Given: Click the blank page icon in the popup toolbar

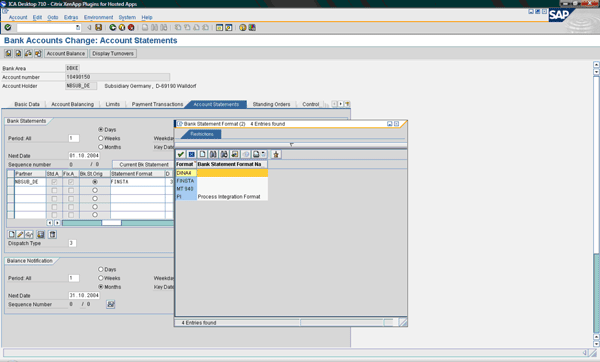Looking at the screenshot, I should tap(202, 154).
